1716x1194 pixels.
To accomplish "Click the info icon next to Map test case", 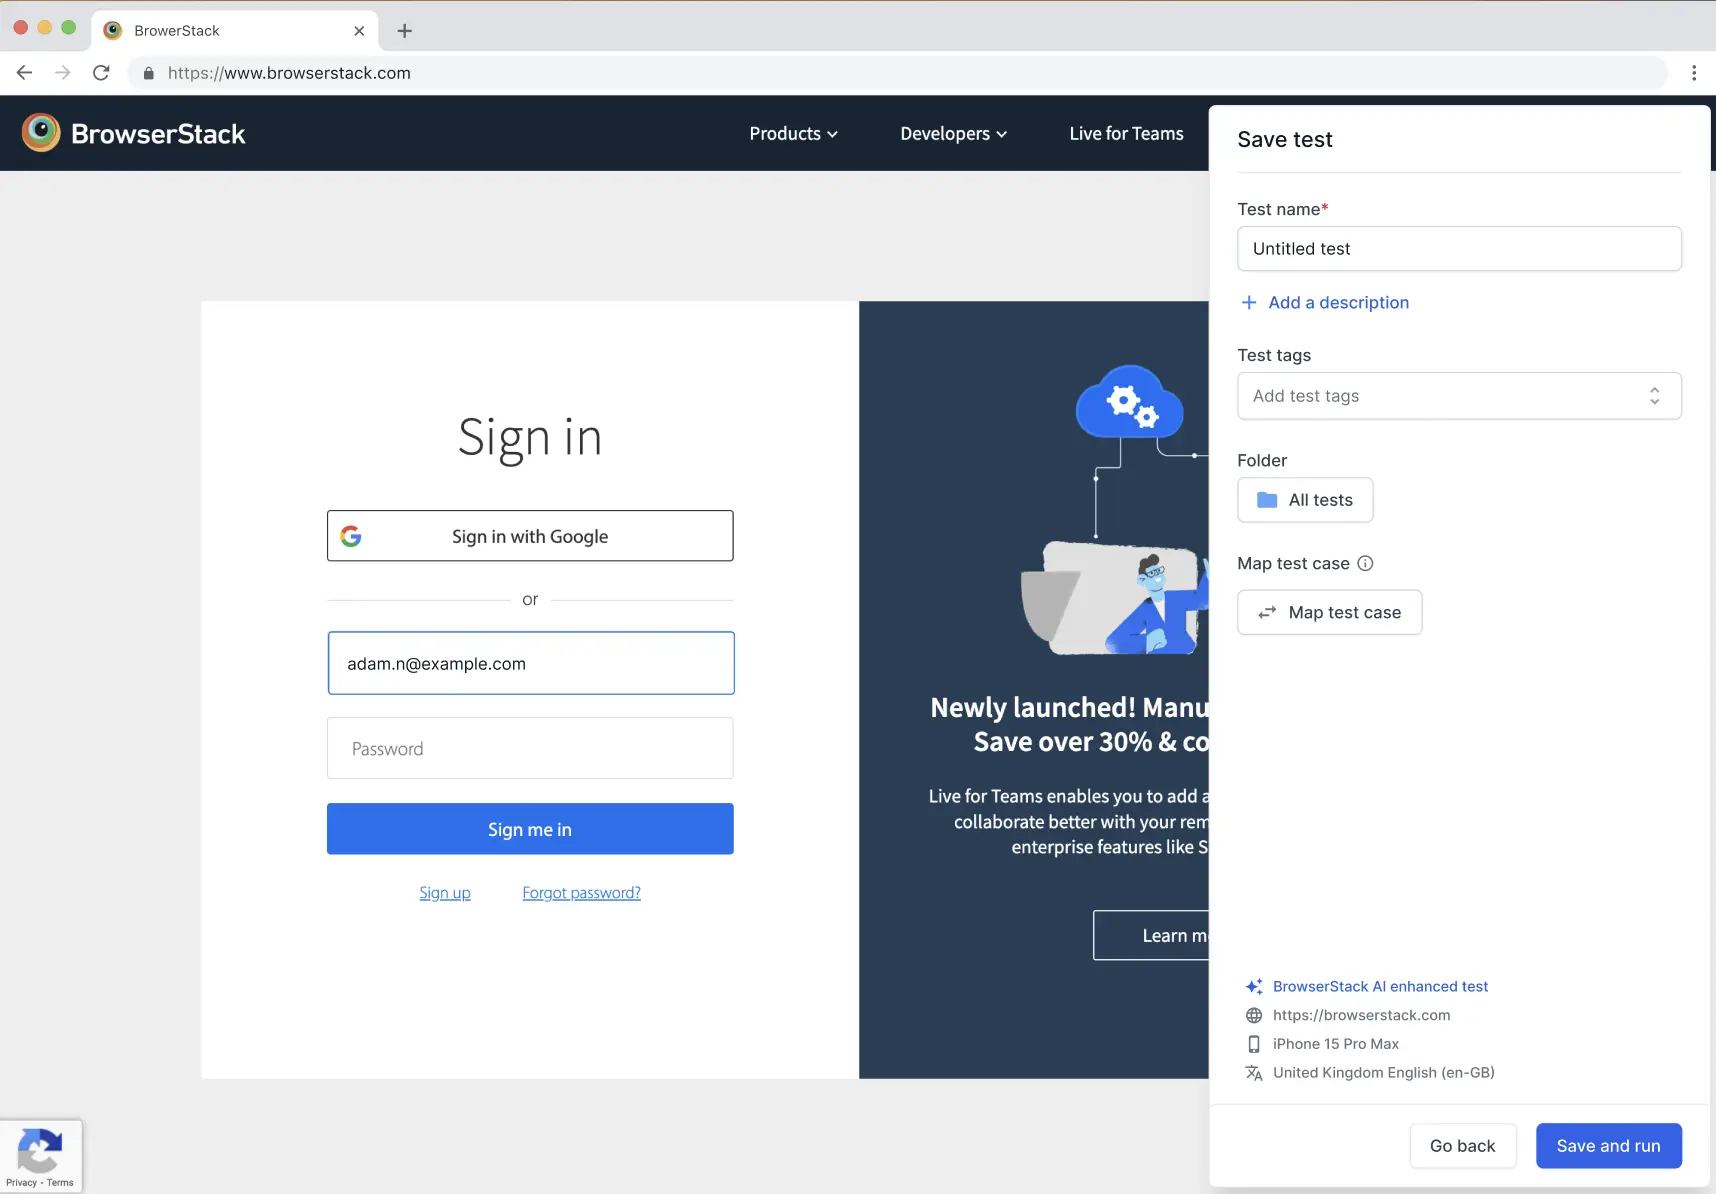I will [x=1366, y=563].
